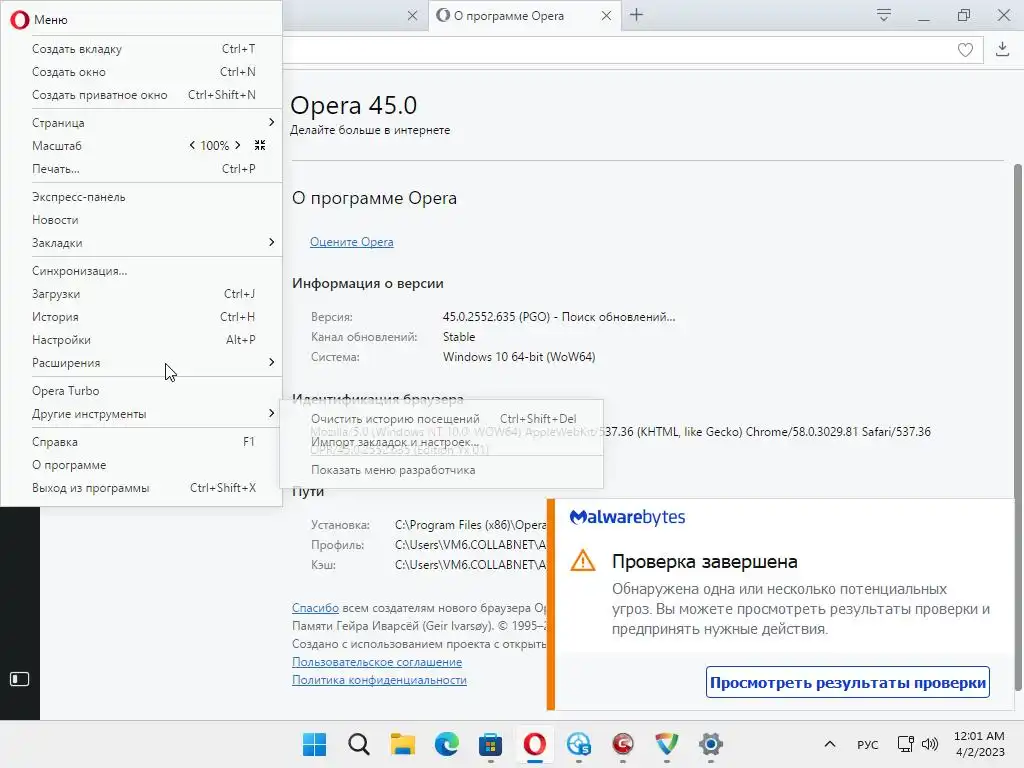Select 'Синхронизация...' menu item
This screenshot has width=1024, height=768.
pyautogui.click(x=142, y=270)
